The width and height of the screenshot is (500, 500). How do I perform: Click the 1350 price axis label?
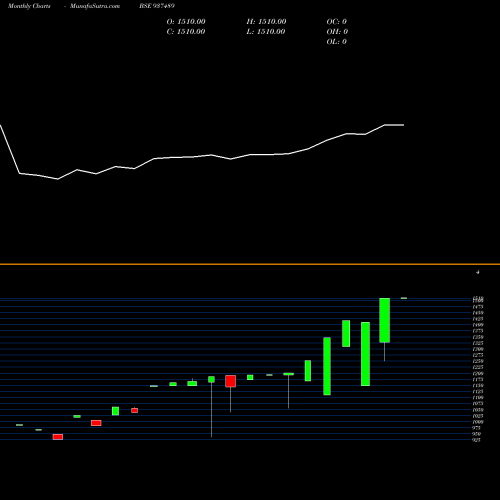tap(478, 337)
